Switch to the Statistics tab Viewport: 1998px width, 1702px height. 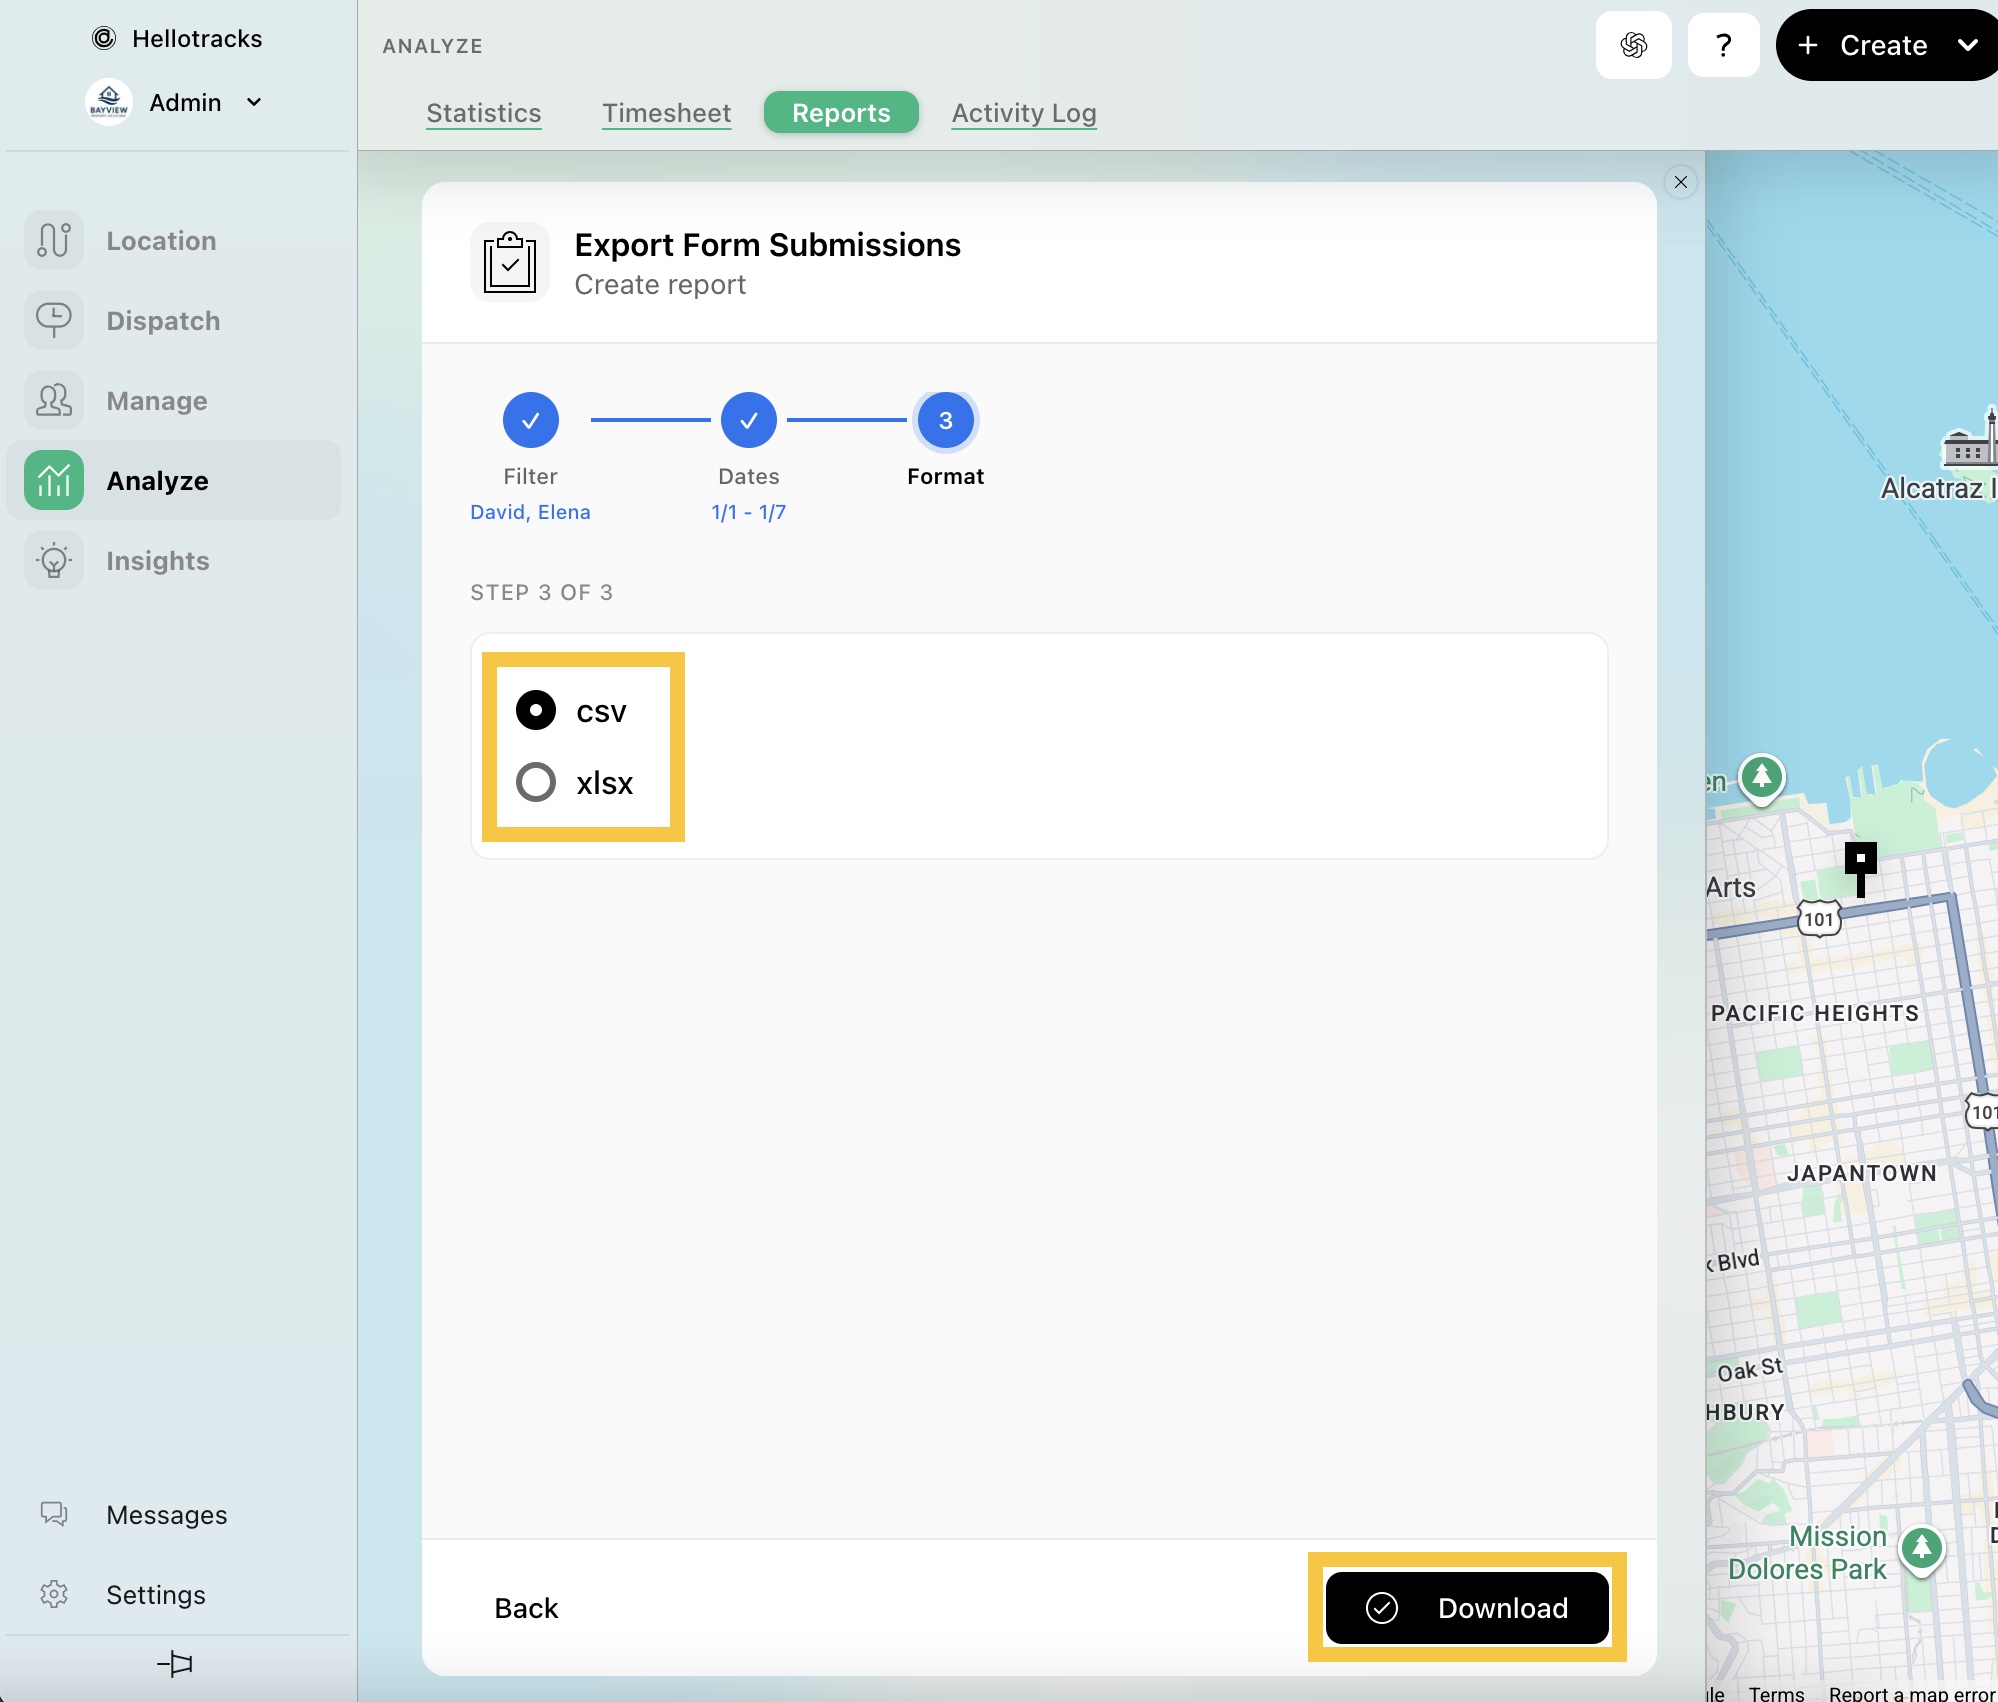click(x=483, y=113)
